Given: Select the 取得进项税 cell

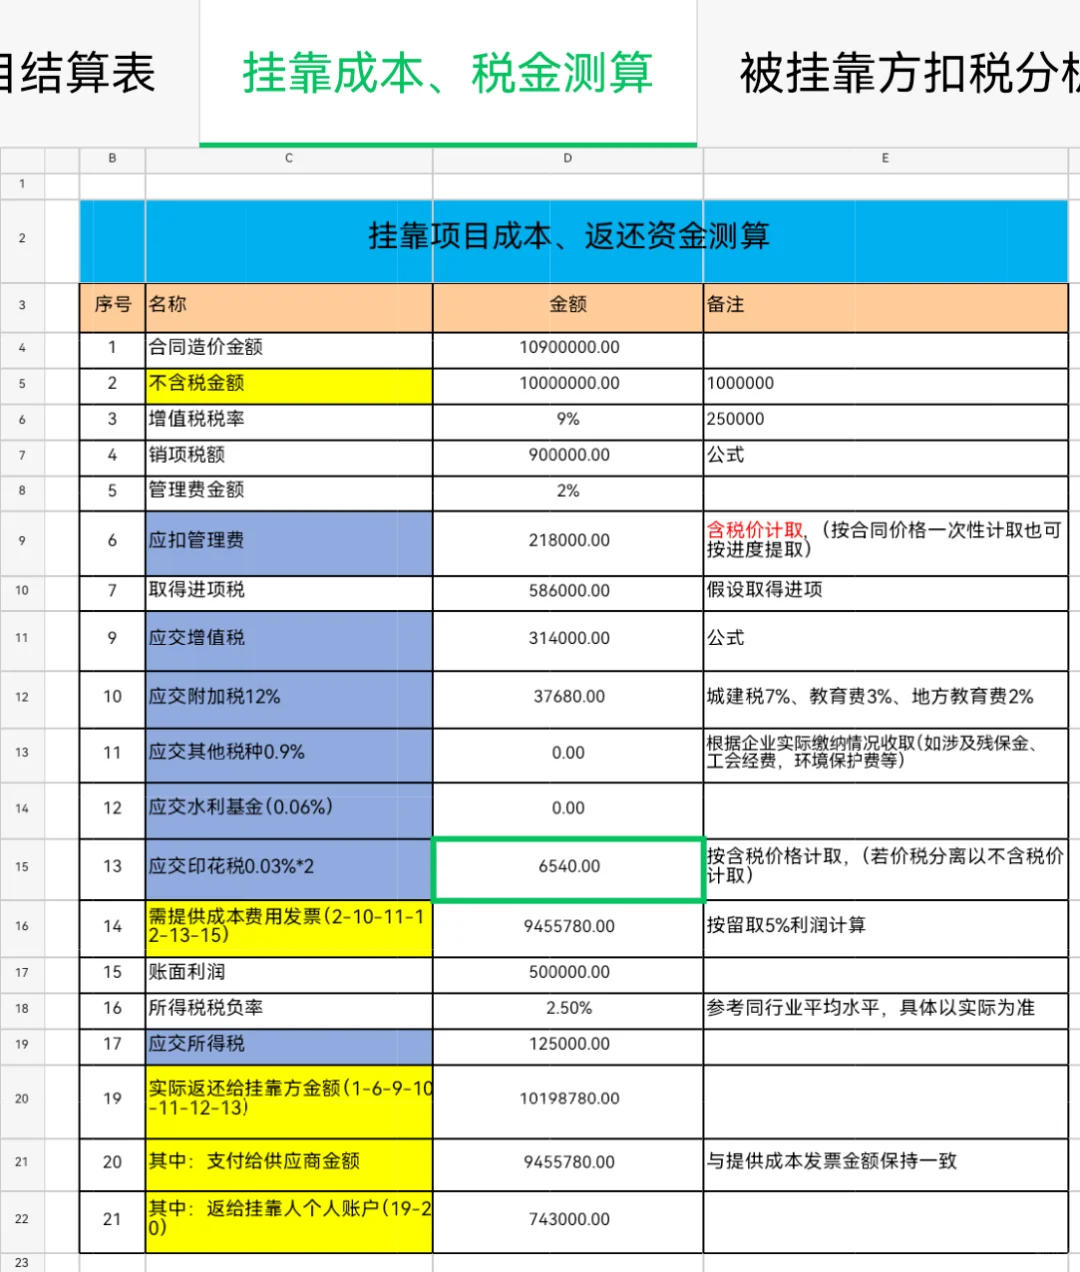Looking at the screenshot, I should pos(289,591).
